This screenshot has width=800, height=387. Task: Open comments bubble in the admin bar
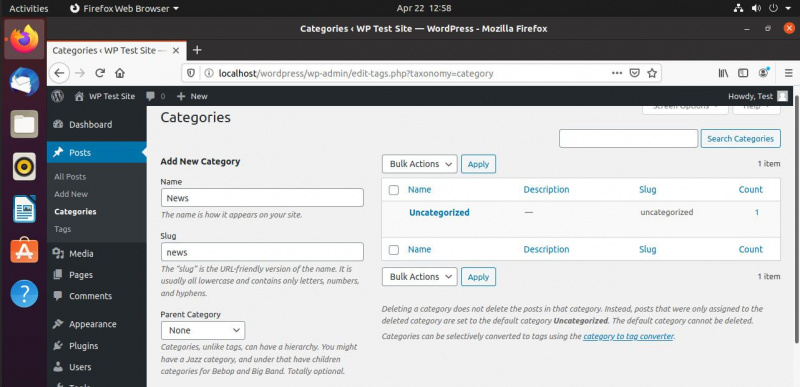[x=156, y=96]
